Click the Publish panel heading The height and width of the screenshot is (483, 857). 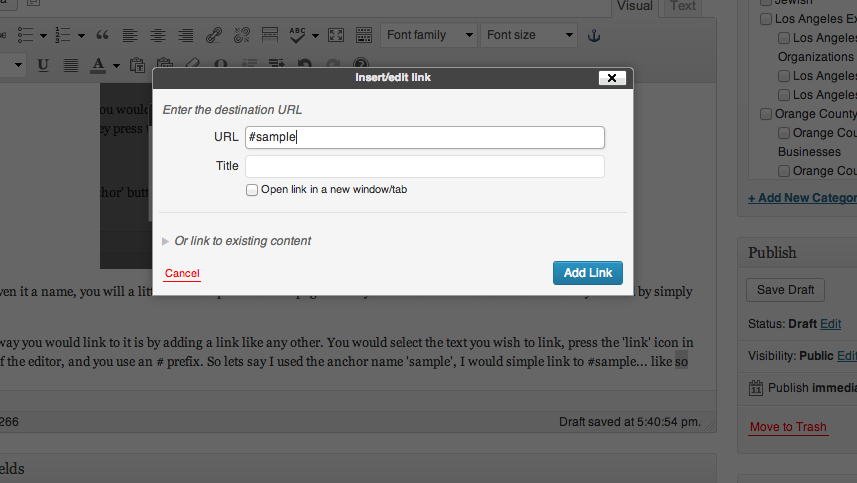pos(772,252)
